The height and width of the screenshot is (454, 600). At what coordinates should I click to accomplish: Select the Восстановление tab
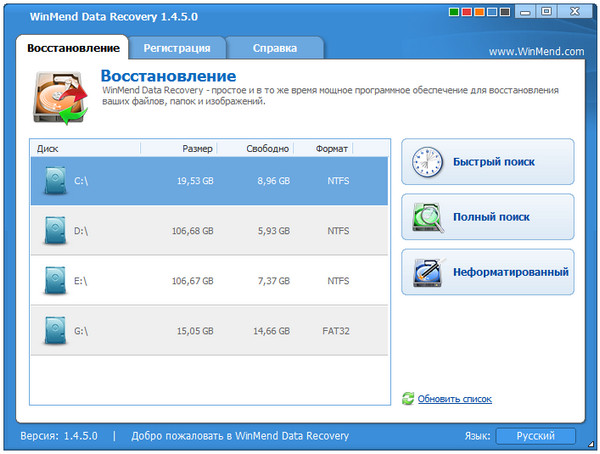[x=73, y=47]
